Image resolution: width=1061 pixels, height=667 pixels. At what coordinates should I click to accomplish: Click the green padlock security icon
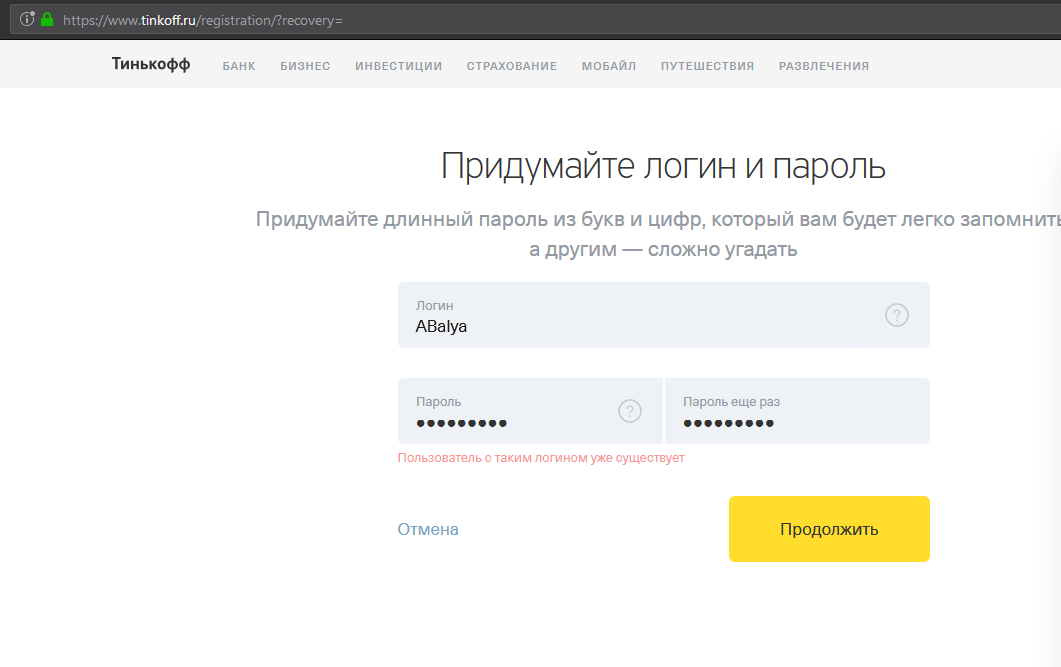click(x=46, y=19)
